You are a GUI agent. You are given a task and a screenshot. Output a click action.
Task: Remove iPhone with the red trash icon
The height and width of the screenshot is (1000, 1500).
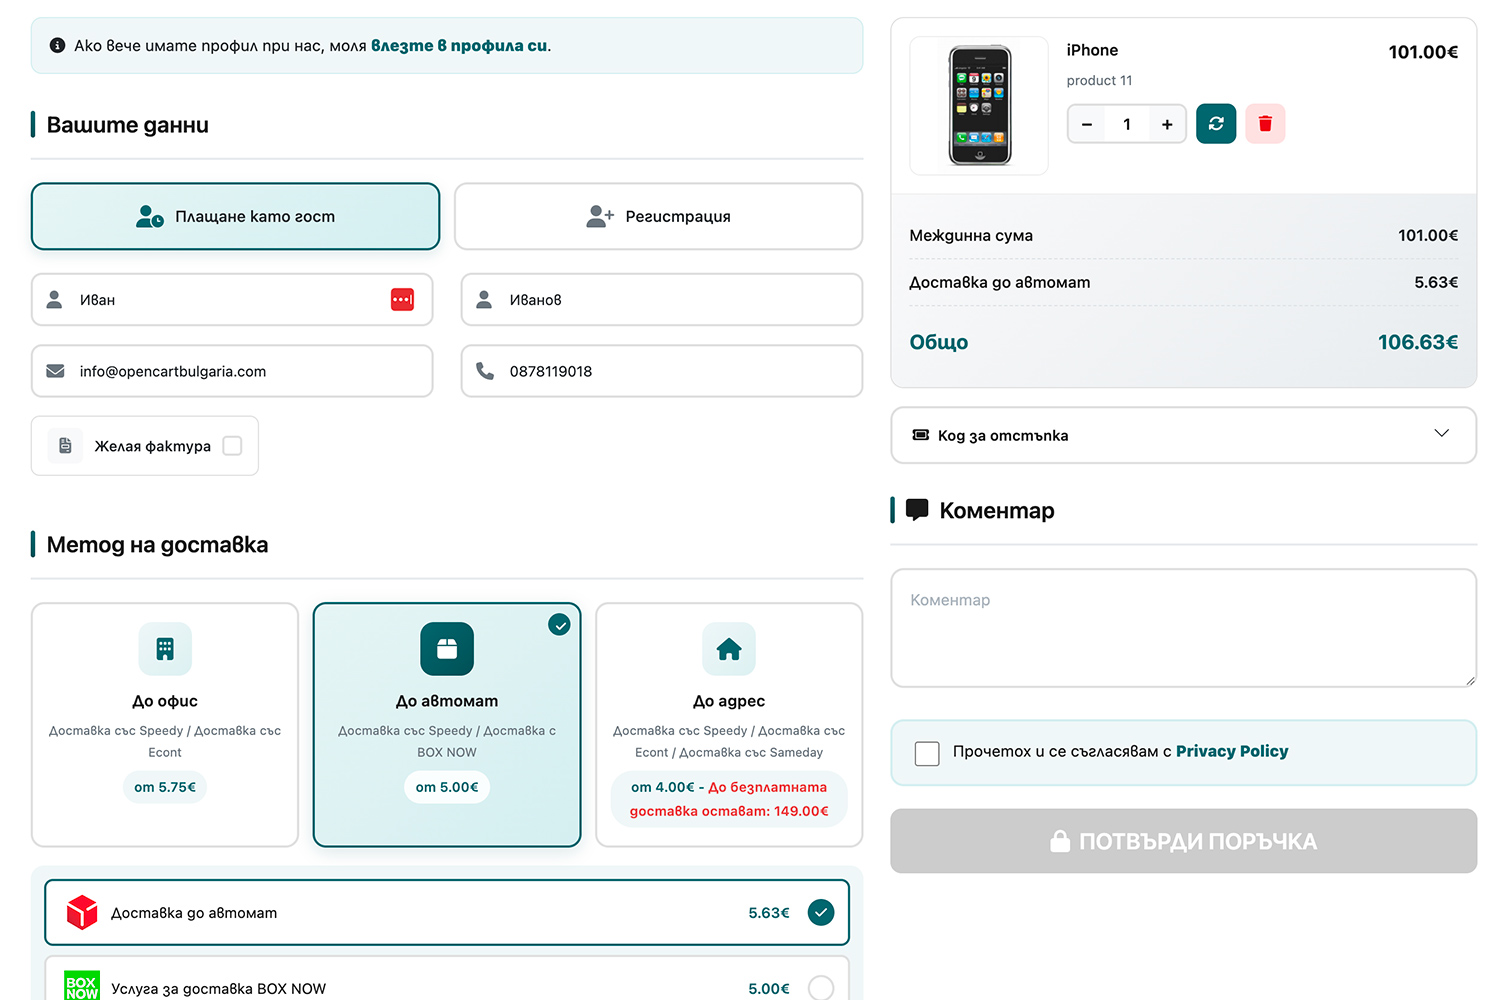1265,124
